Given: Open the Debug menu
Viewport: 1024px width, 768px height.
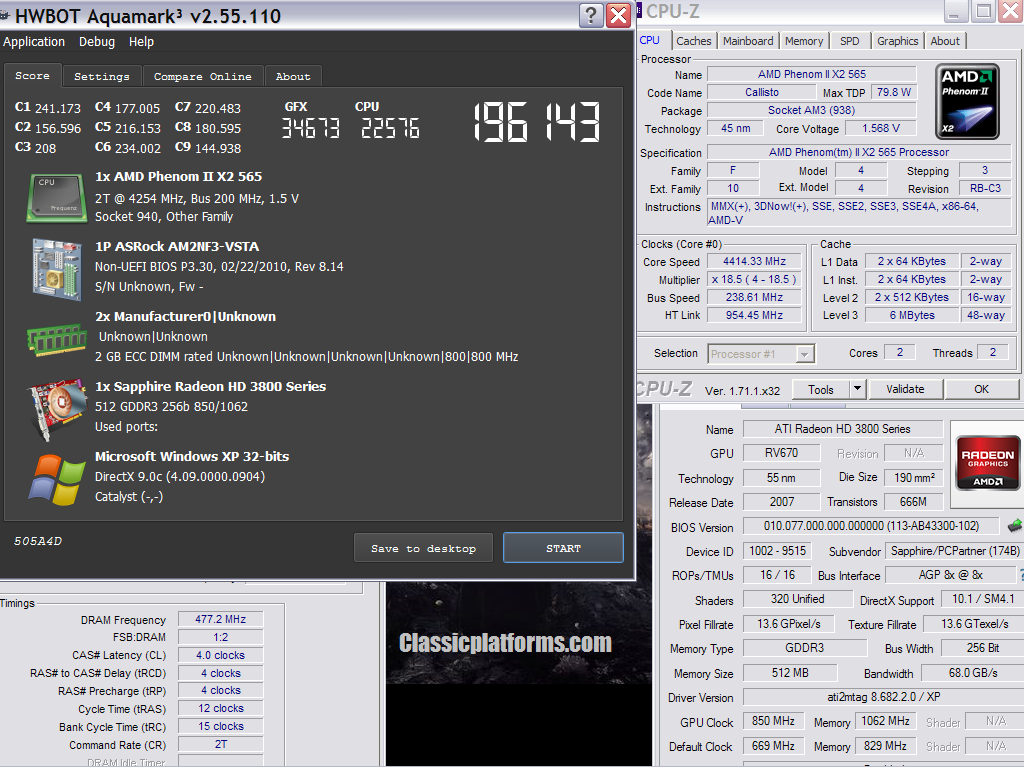Looking at the screenshot, I should [97, 42].
